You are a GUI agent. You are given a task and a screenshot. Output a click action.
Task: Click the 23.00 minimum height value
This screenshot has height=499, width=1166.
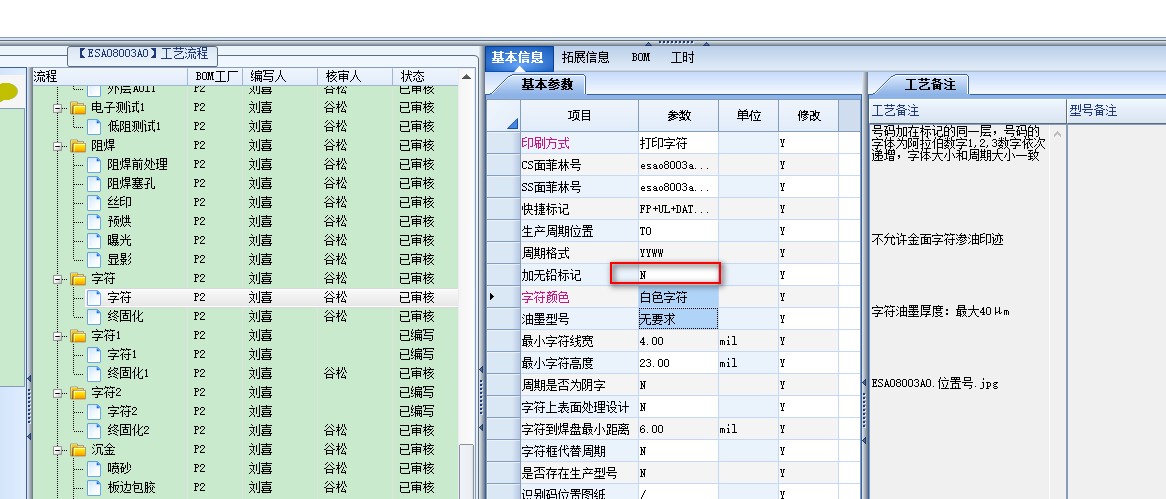point(678,363)
